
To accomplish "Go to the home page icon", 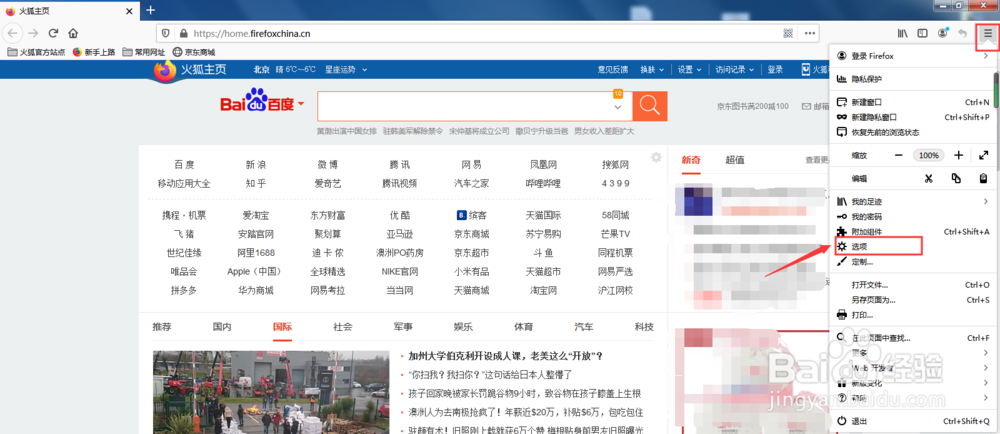I will click(73, 33).
